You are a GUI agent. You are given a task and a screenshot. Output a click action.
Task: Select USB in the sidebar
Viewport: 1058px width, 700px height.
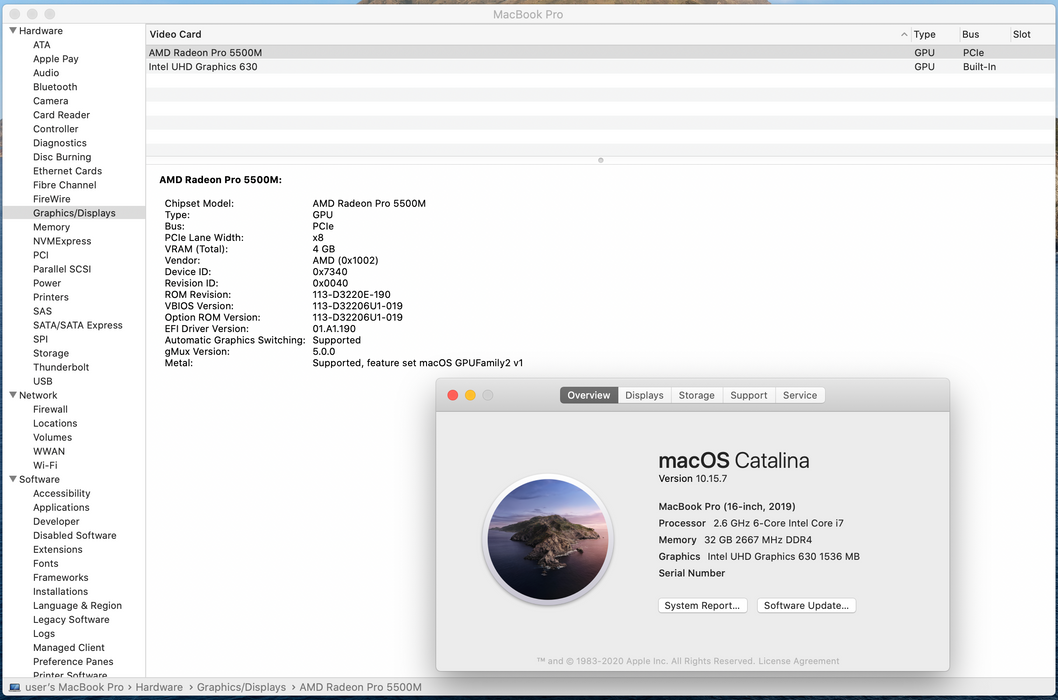click(x=43, y=381)
